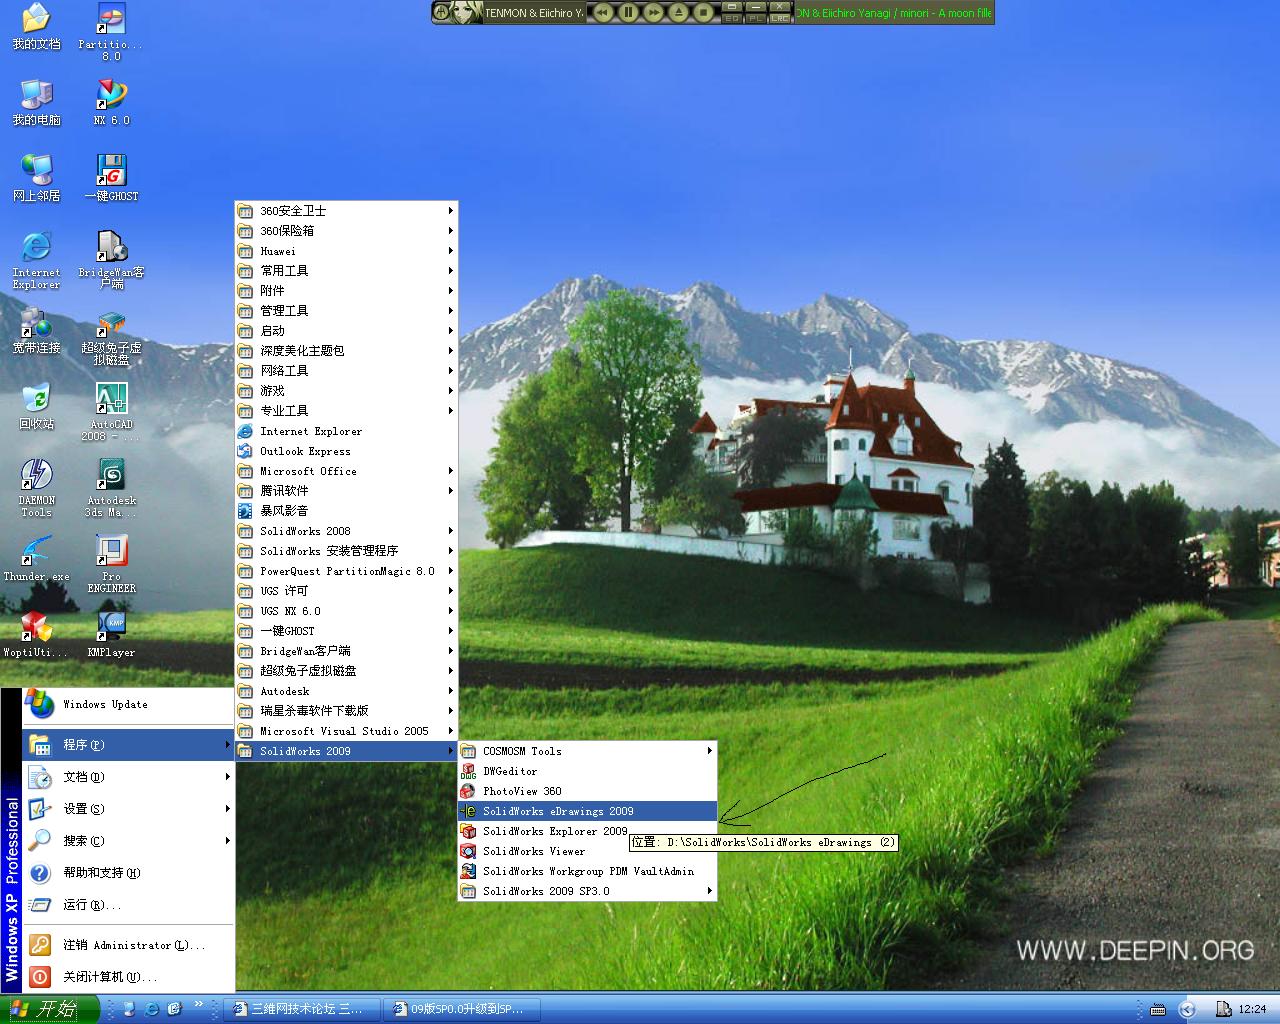Select the Autodesk 3ds Max desktop icon

[x=111, y=488]
